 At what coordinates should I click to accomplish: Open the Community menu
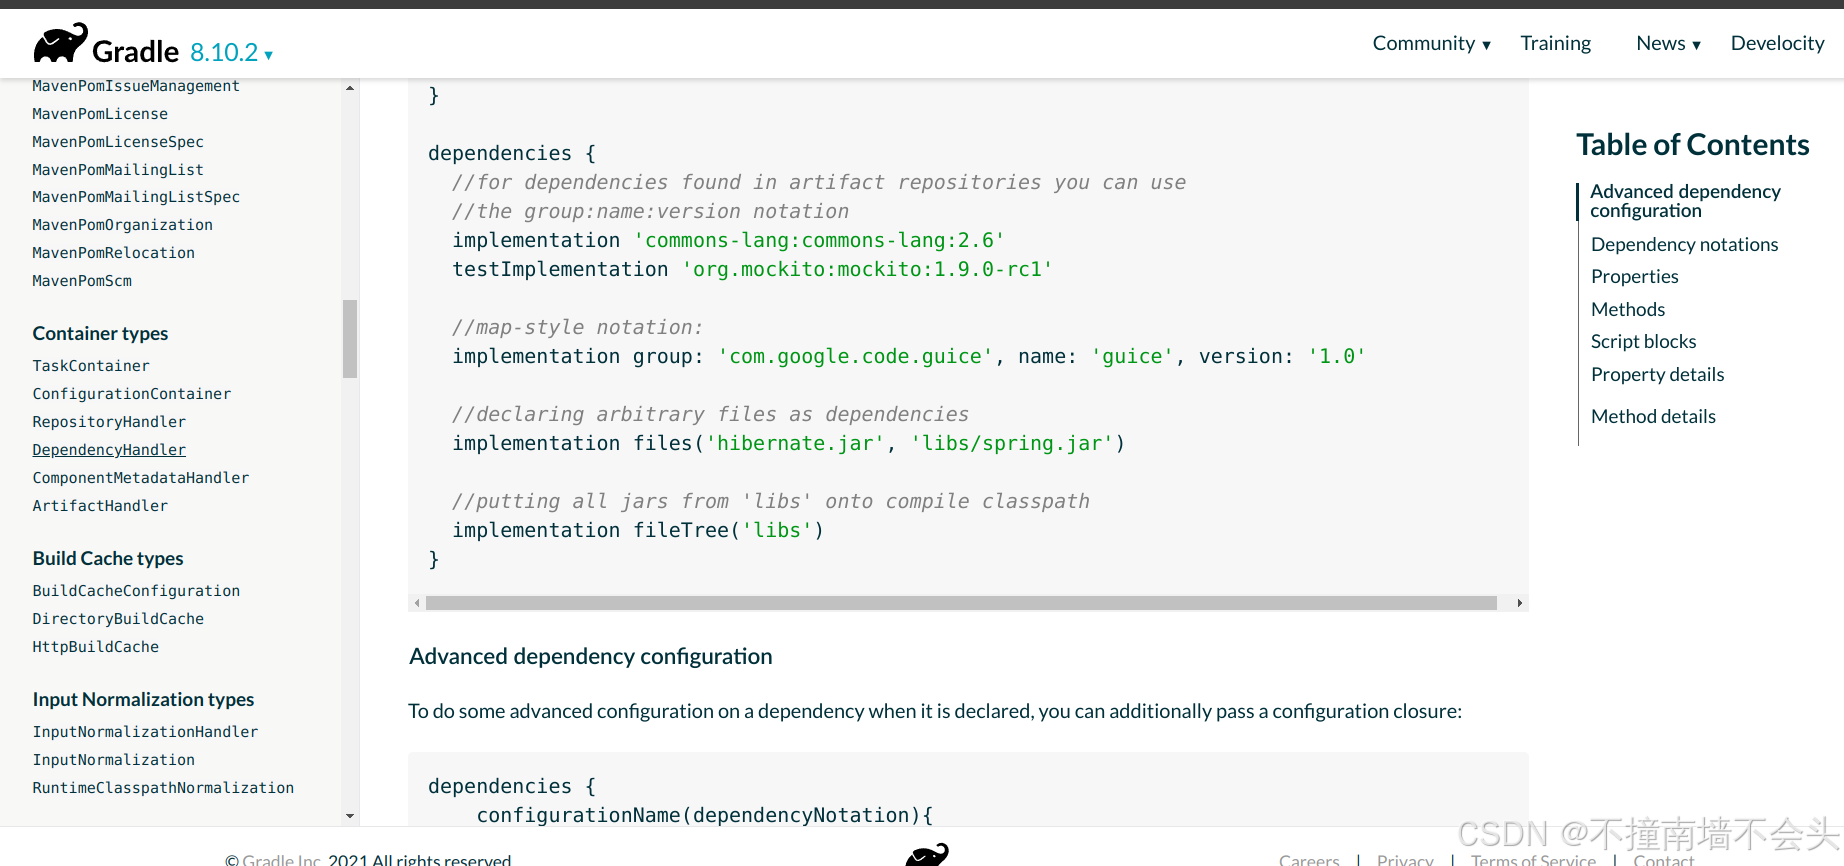[1431, 43]
